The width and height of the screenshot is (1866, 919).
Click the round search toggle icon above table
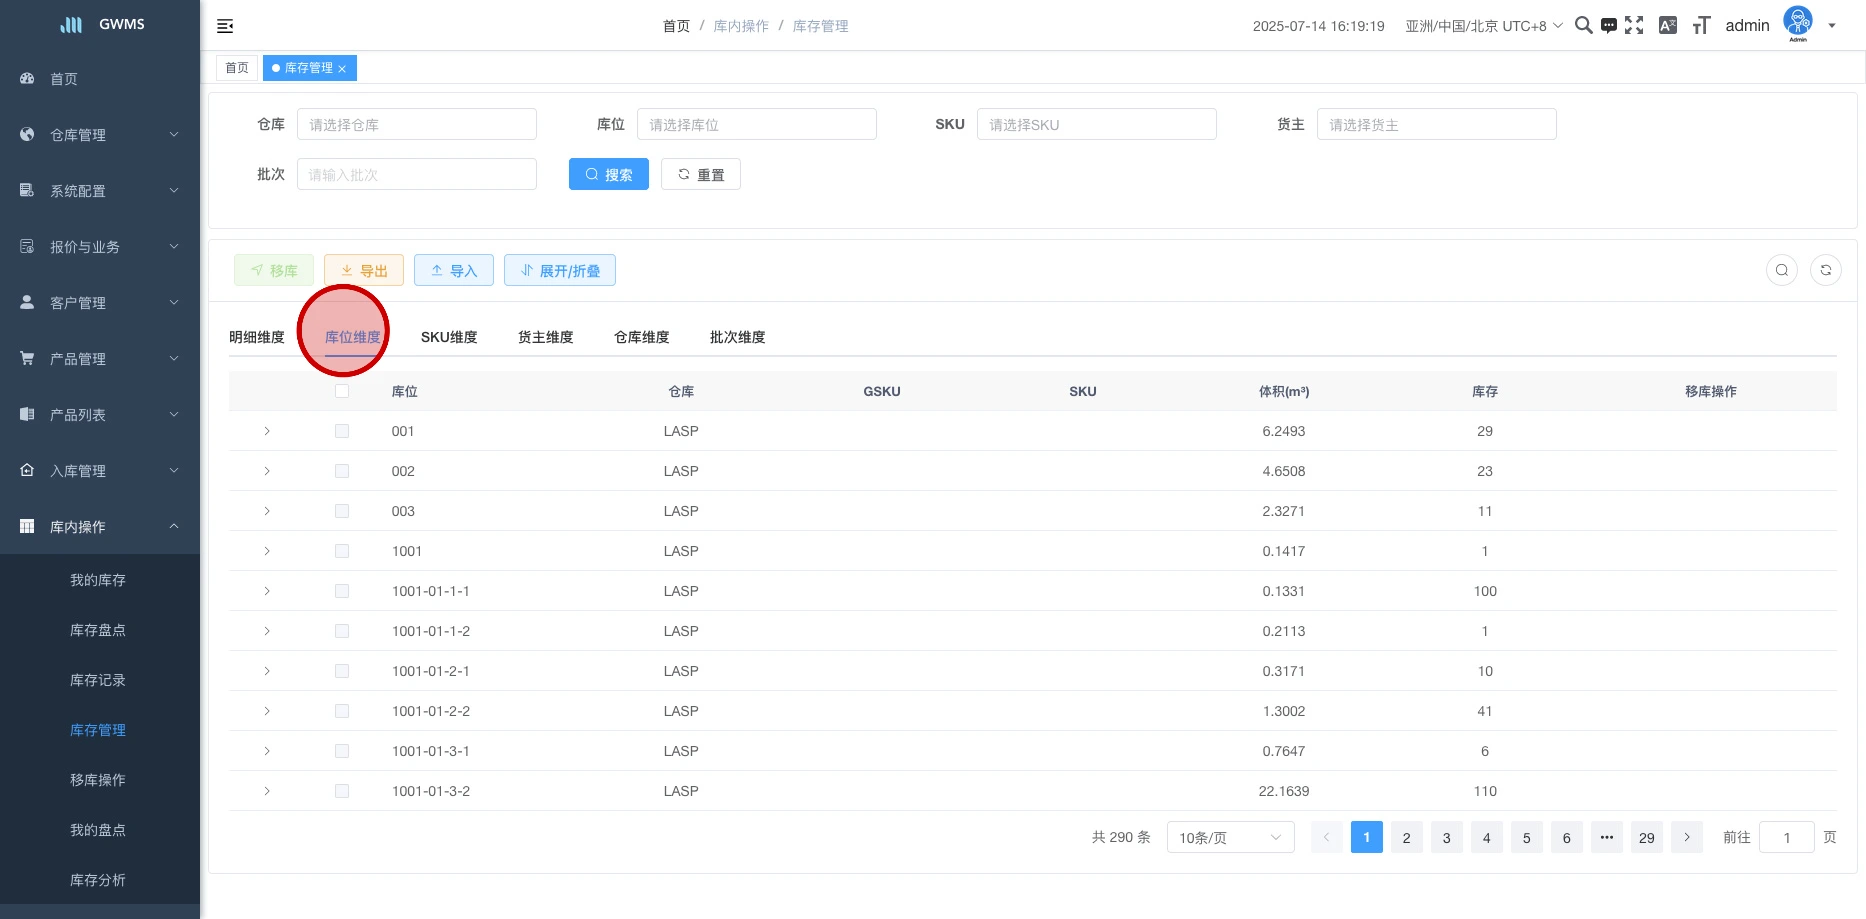[x=1781, y=270]
